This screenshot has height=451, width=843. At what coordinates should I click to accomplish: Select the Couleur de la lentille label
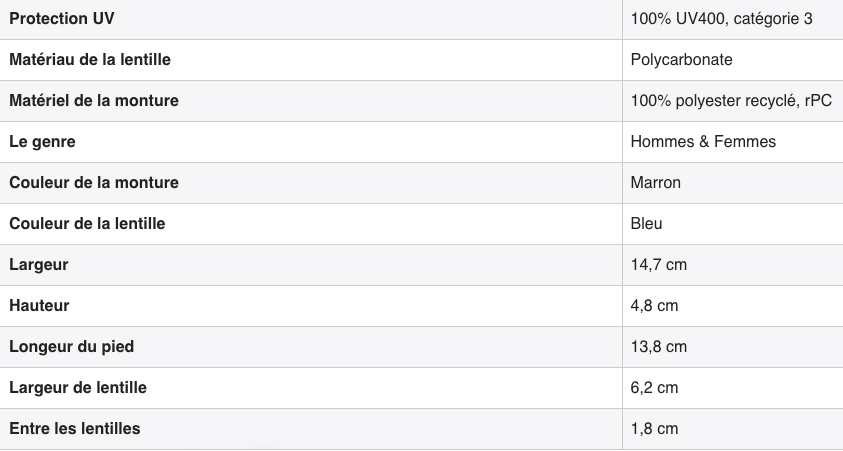(x=87, y=224)
